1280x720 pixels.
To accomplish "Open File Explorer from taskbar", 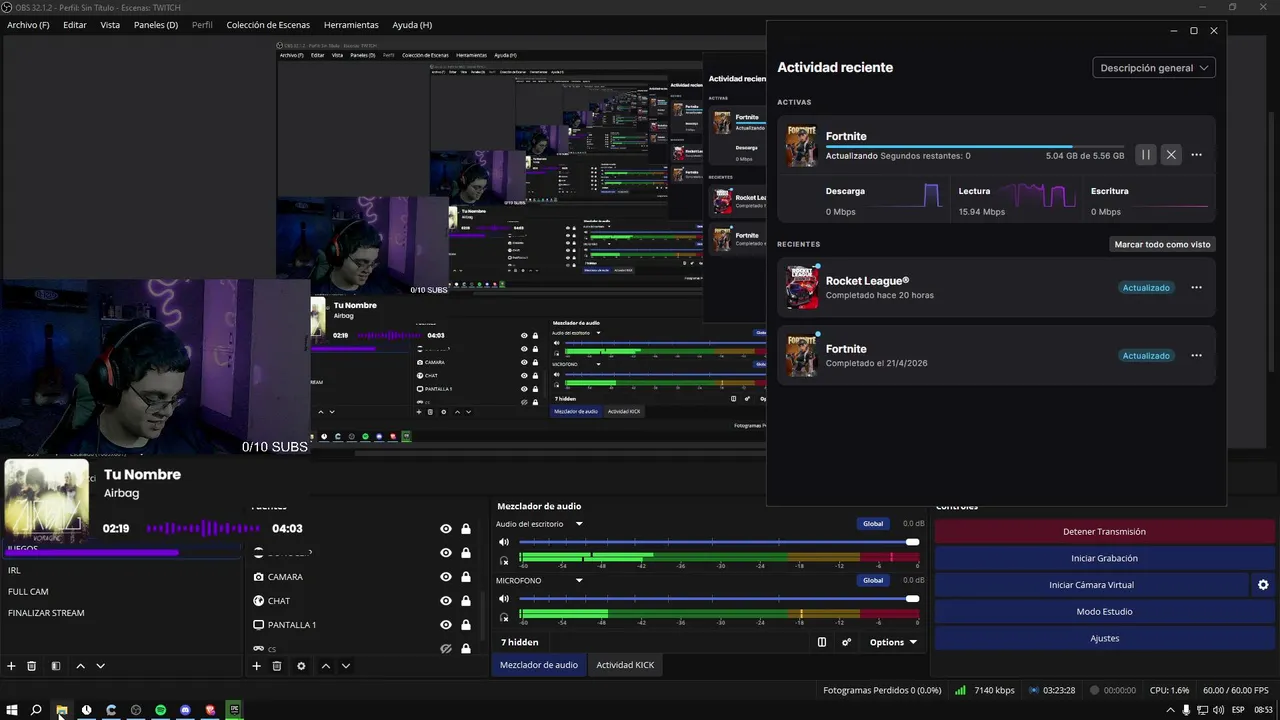I will coord(62,710).
